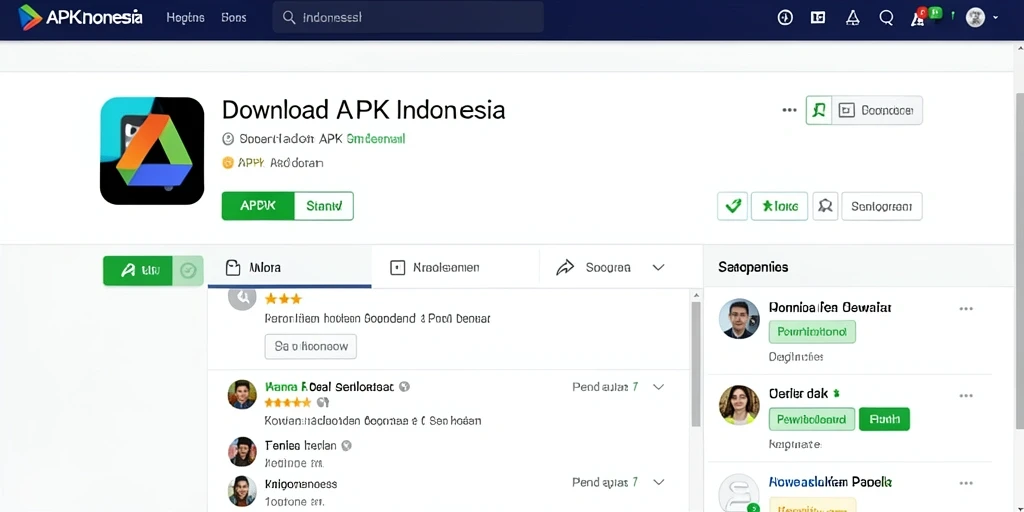Click the green bookmark icon button
Screen dimensions: 1024x512
point(819,110)
